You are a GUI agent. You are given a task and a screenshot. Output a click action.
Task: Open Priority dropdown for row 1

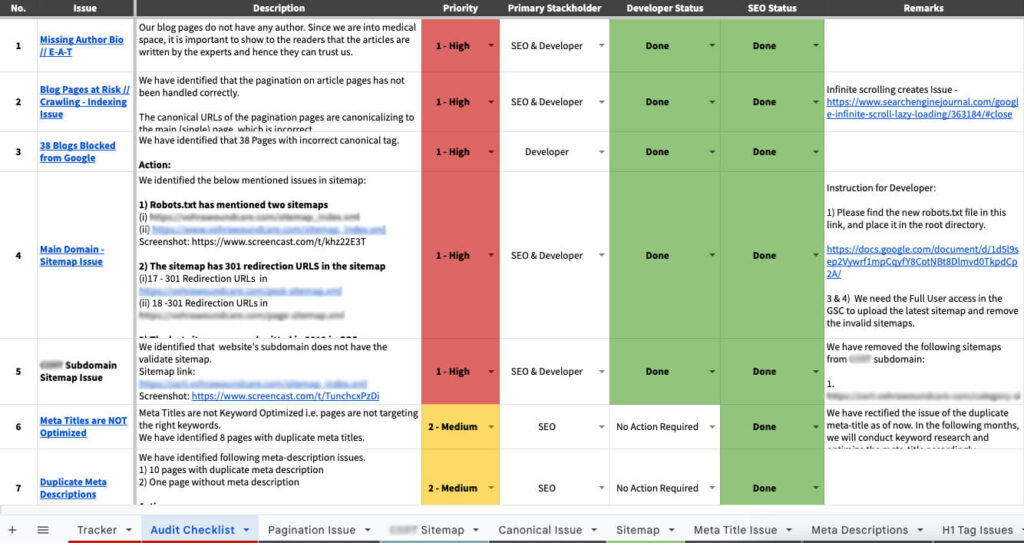coord(491,46)
